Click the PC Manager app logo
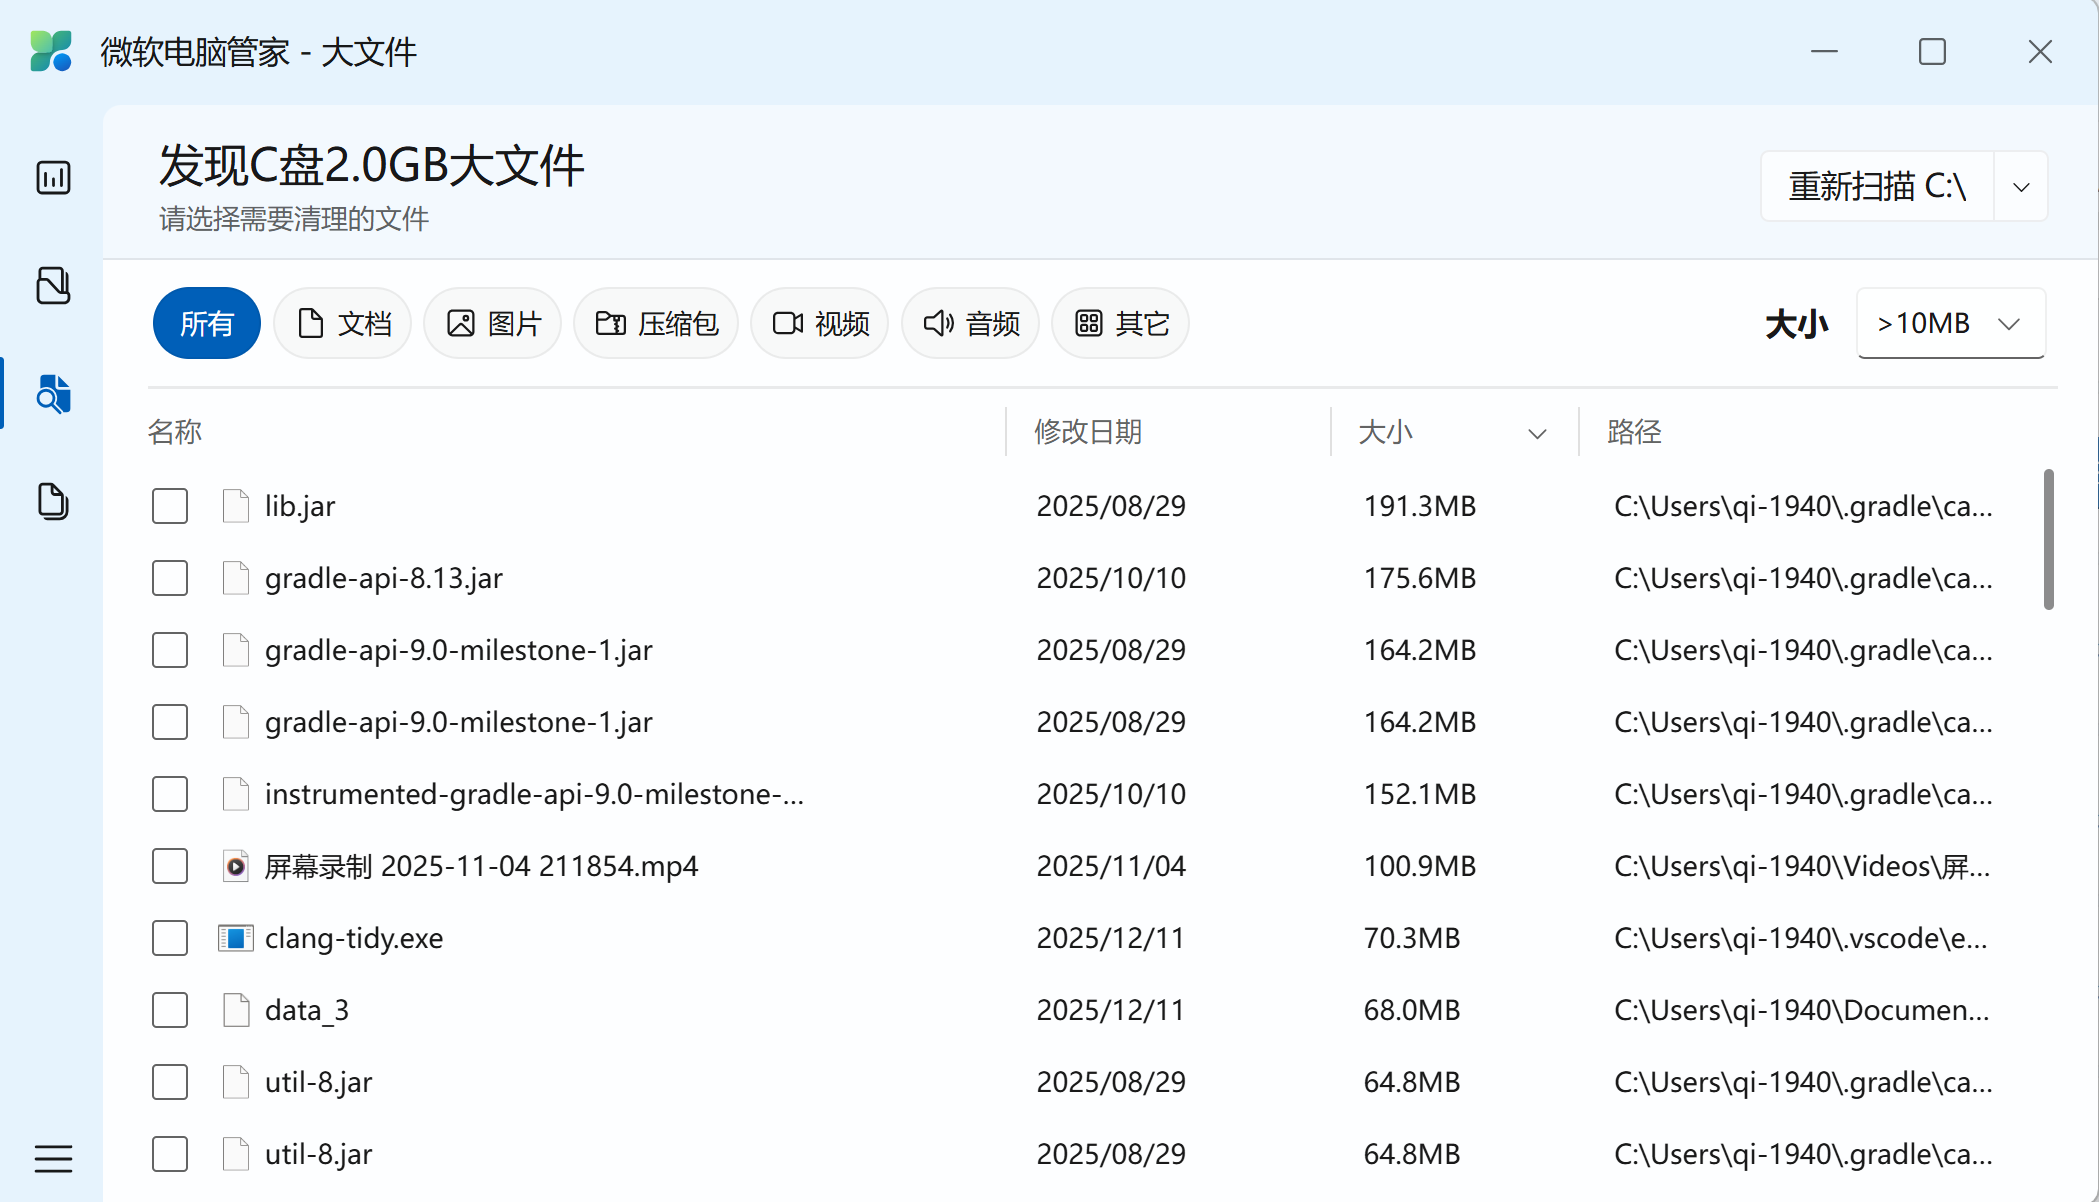Image resolution: width=2099 pixels, height=1202 pixels. tap(51, 51)
